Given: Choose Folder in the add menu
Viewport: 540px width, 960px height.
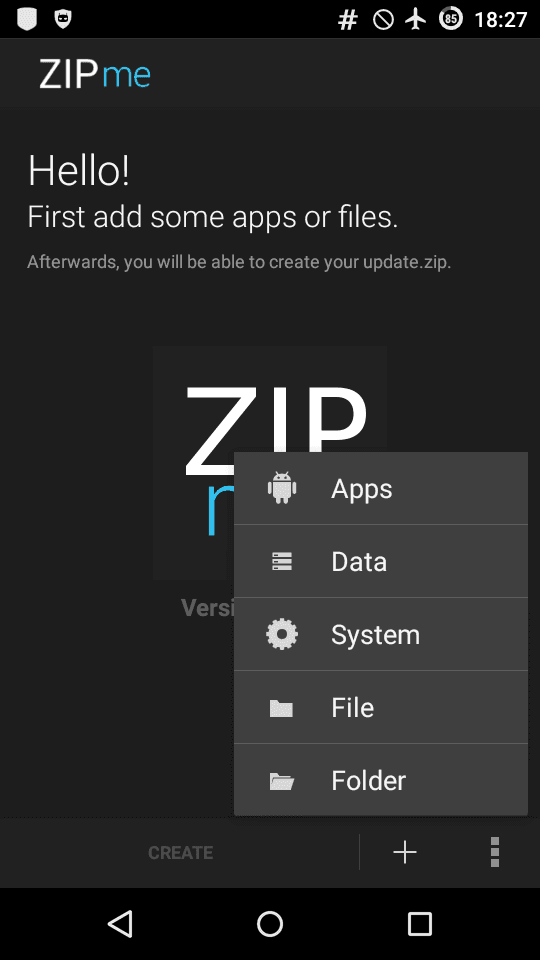Looking at the screenshot, I should (x=381, y=780).
